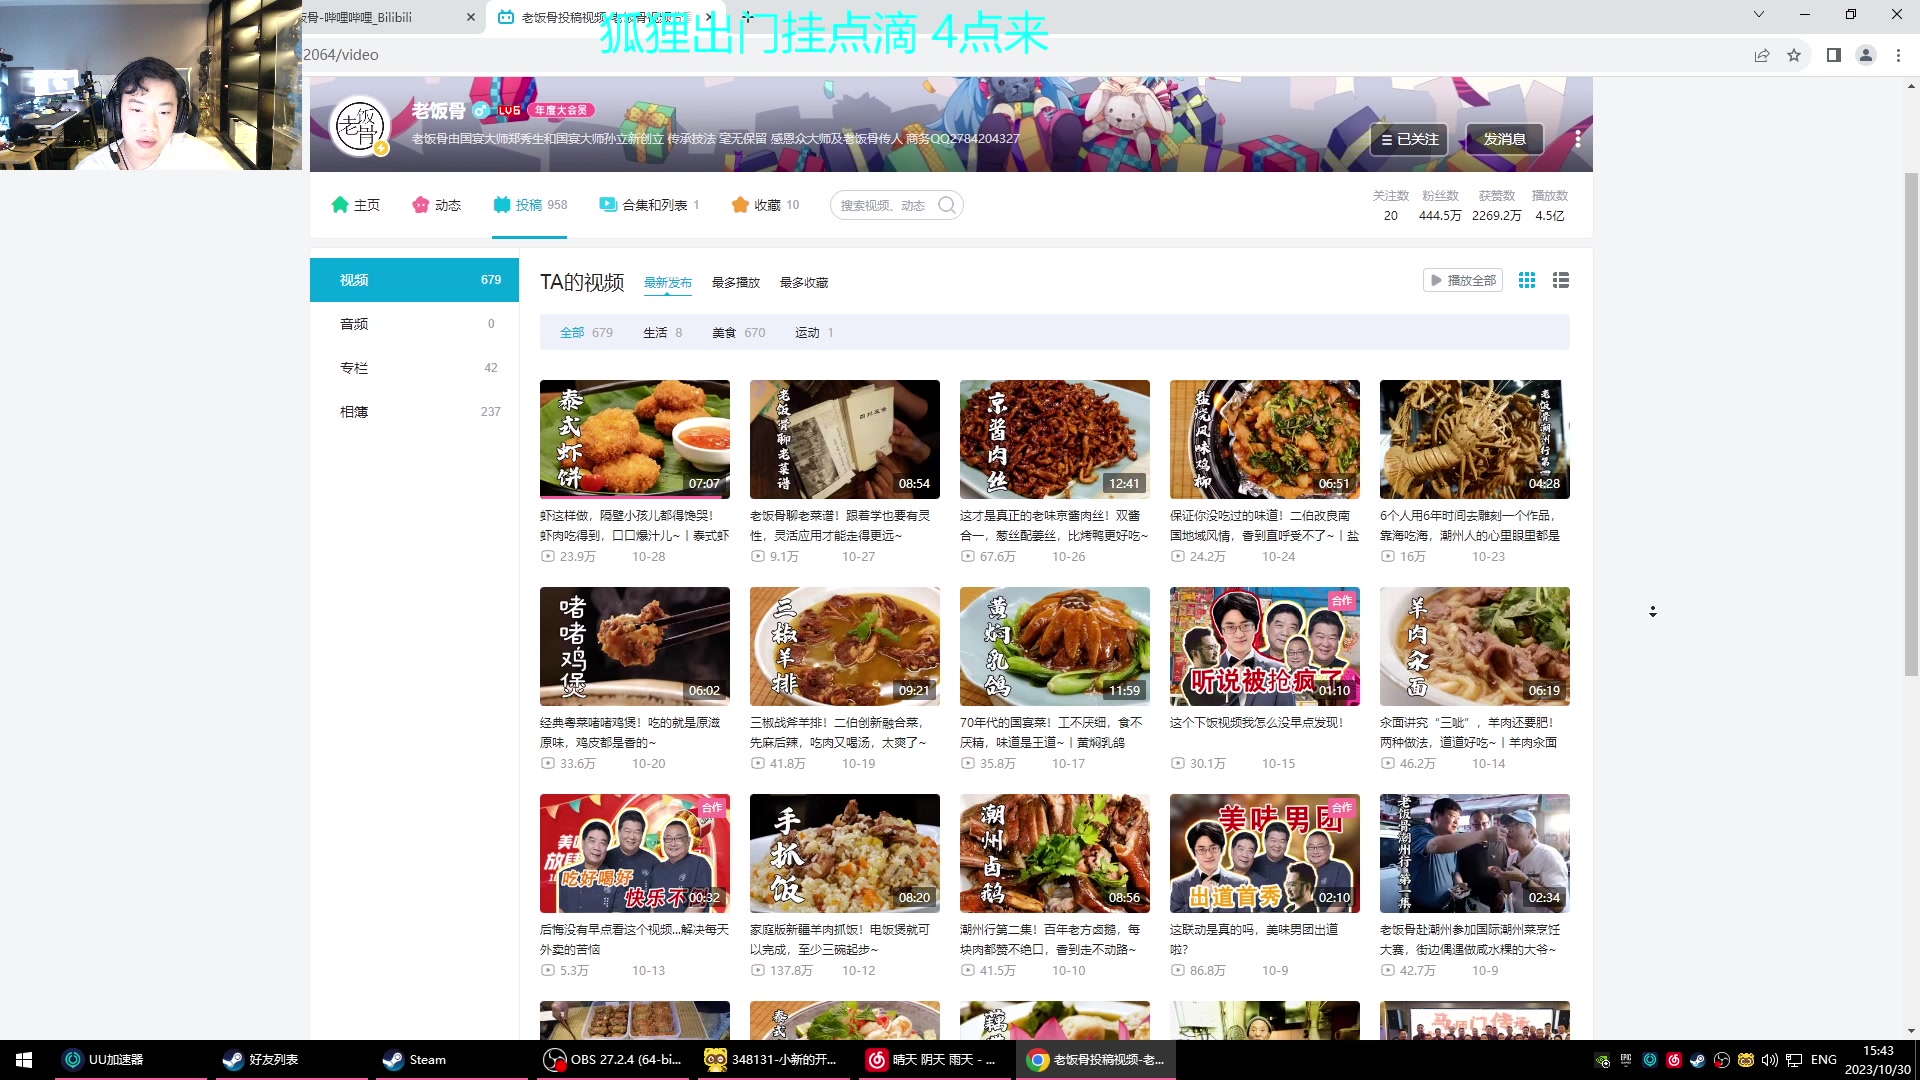Image resolution: width=1920 pixels, height=1080 pixels.
Task: Open Steam from the taskbar
Action: click(413, 1059)
